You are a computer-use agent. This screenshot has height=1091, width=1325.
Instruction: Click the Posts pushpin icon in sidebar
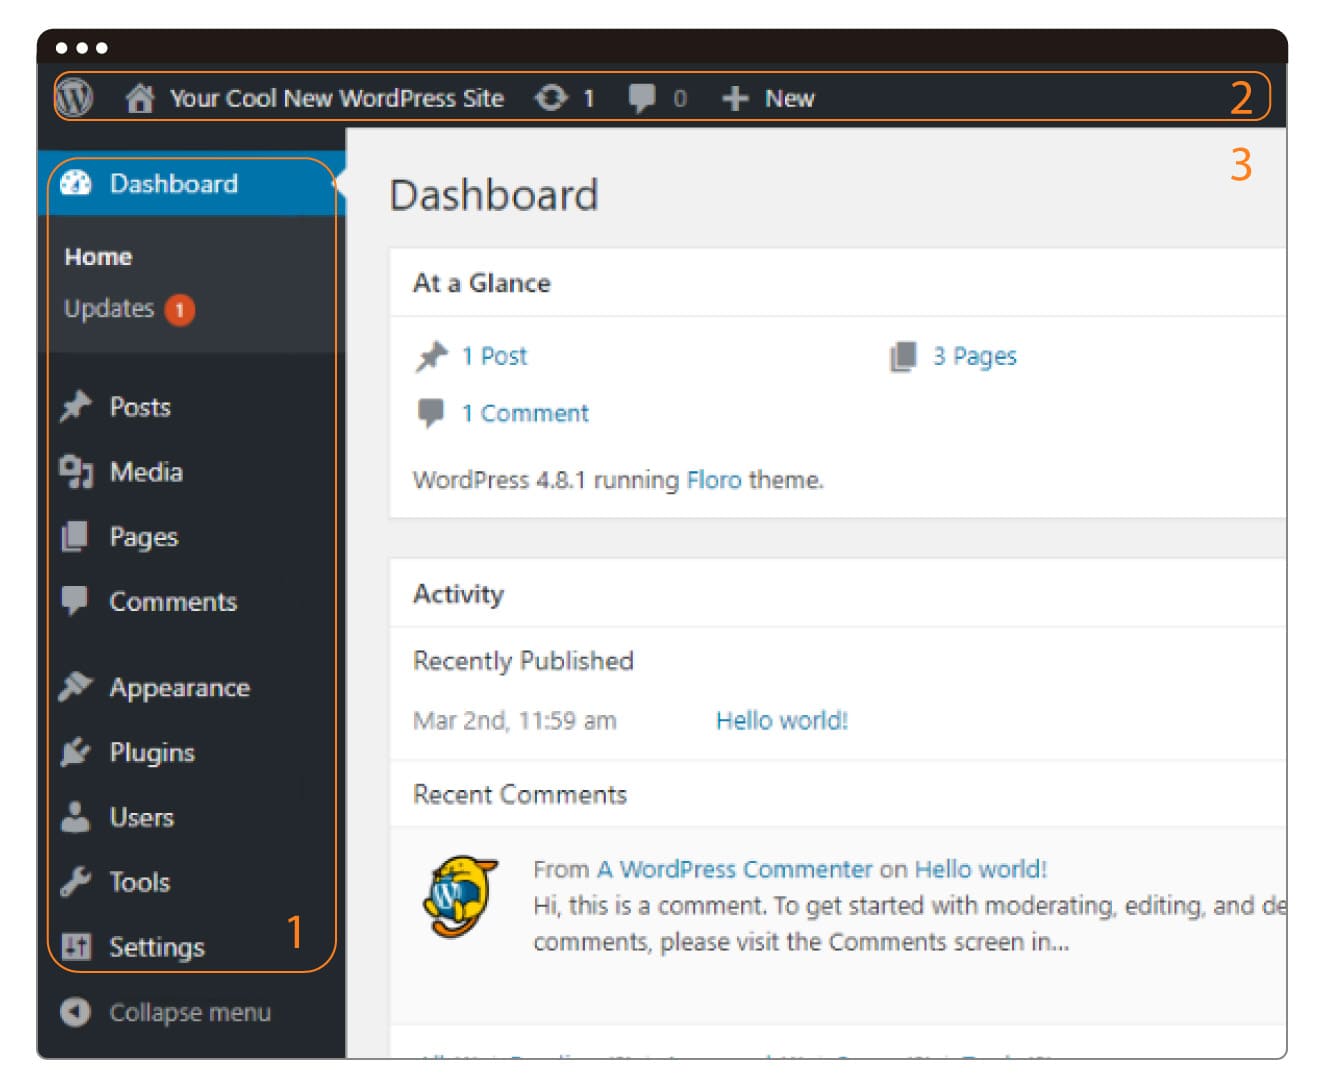(76, 406)
